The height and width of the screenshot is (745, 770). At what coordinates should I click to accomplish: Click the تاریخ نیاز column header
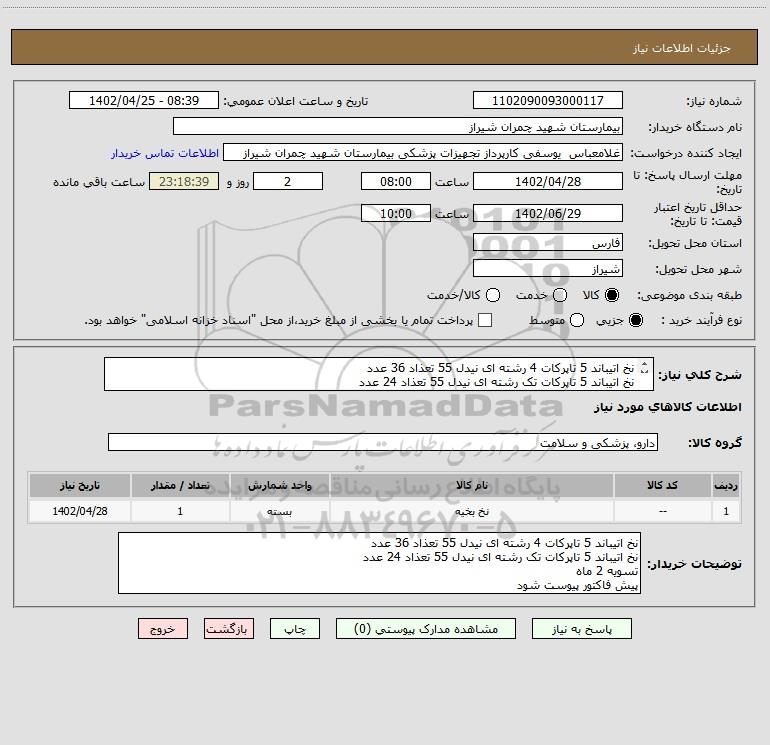(x=80, y=485)
